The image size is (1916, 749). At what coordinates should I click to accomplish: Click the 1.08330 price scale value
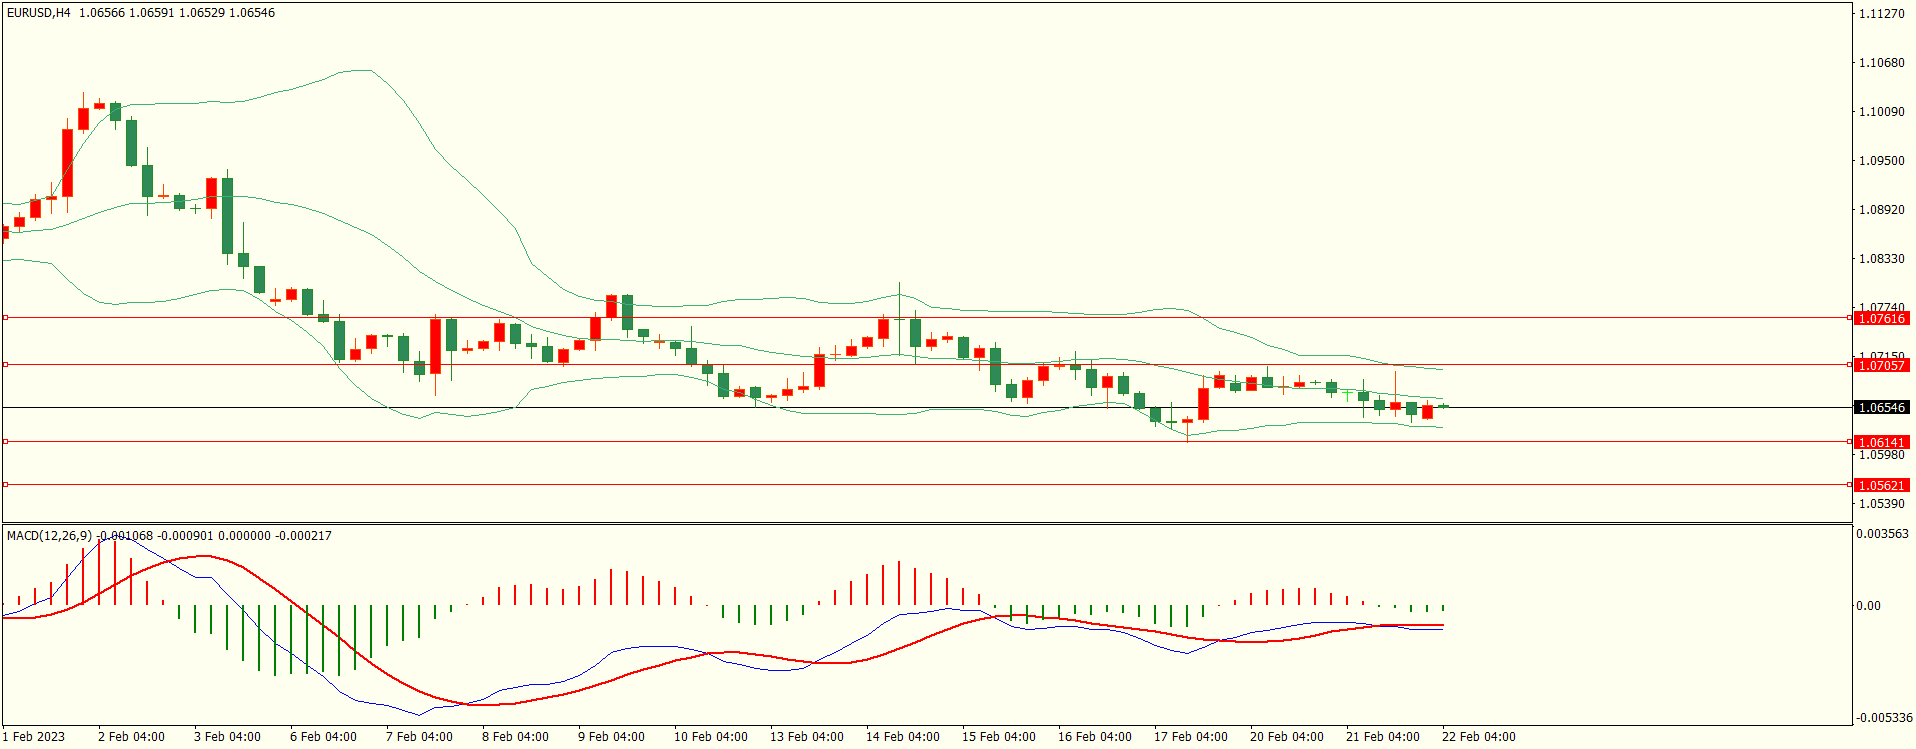tap(1881, 258)
